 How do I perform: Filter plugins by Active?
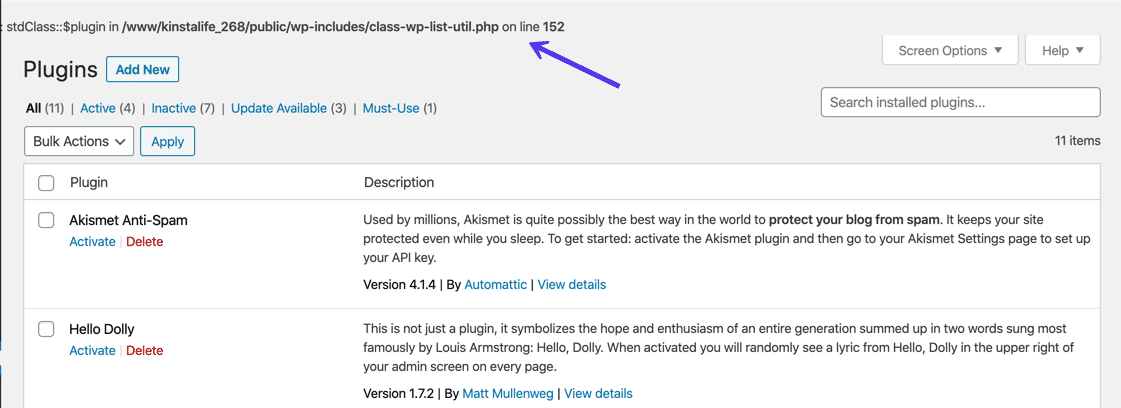click(x=98, y=108)
